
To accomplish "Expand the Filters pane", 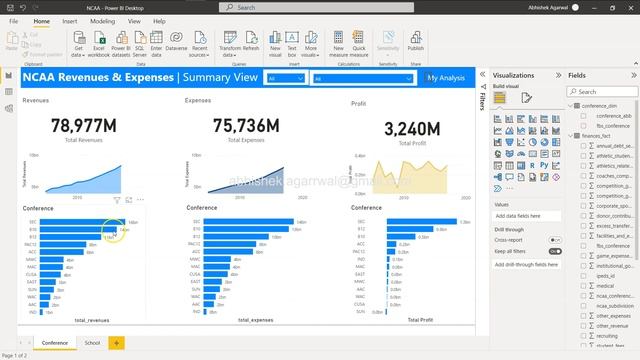I will point(482,74).
